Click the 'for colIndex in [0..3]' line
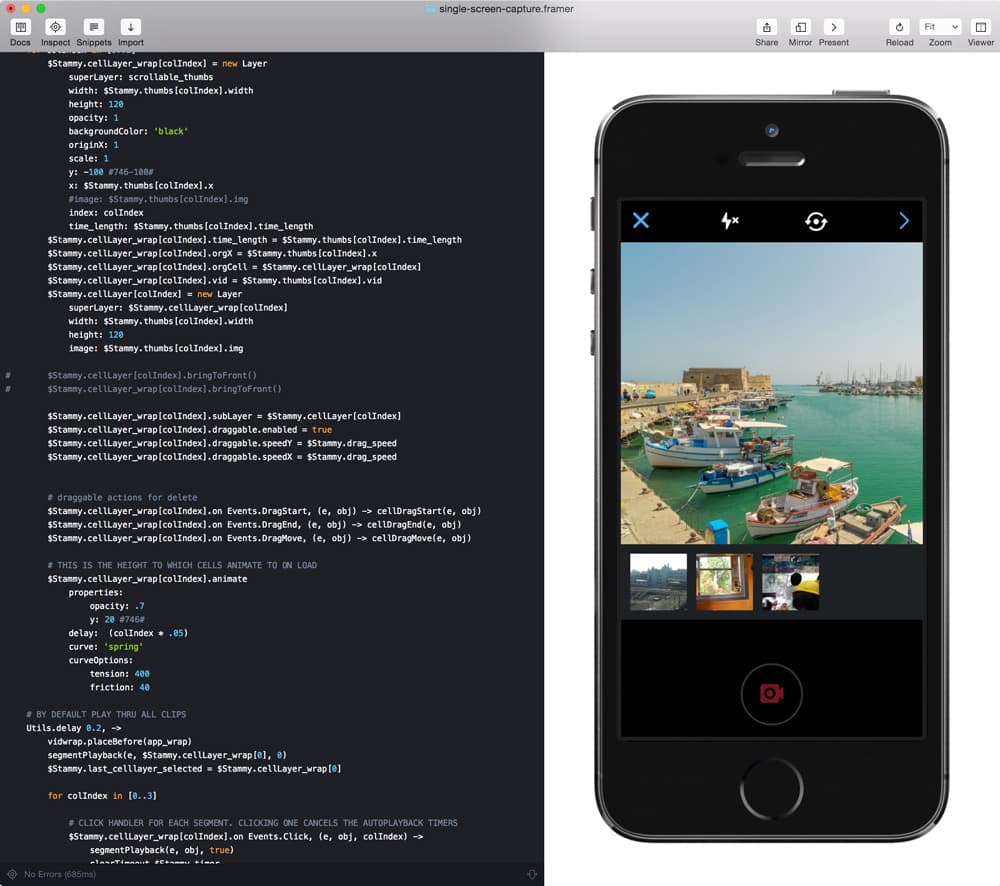This screenshot has width=1000, height=886. [x=102, y=796]
